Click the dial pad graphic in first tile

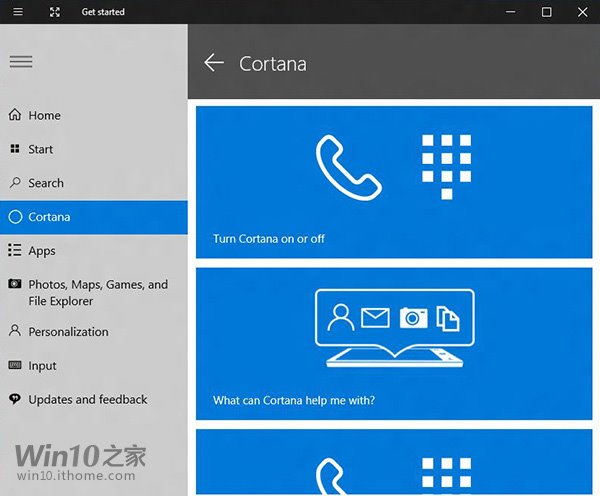point(447,167)
